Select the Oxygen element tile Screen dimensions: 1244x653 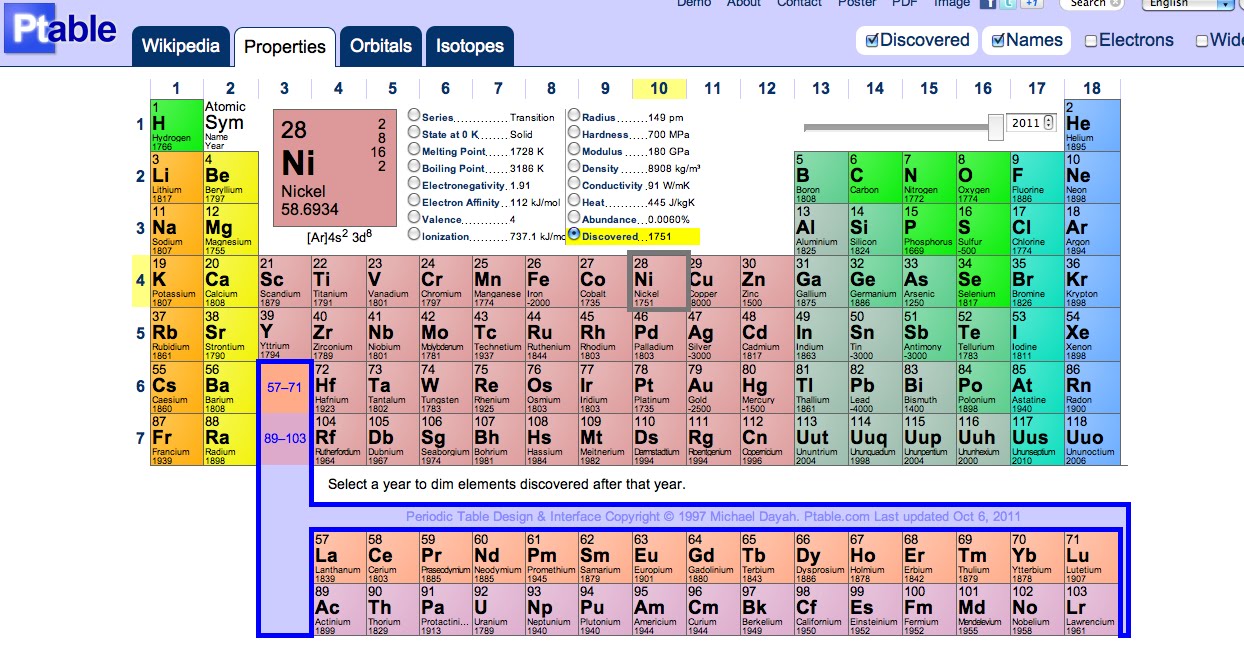point(983,177)
